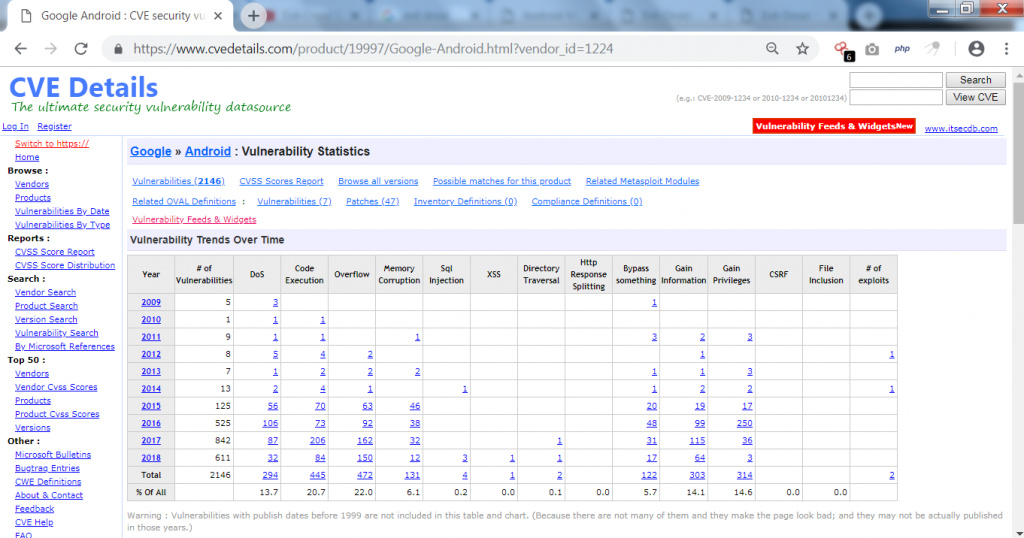Image resolution: width=1024 pixels, height=538 pixels.
Task: Reload the page with the refresh icon
Action: [81, 49]
